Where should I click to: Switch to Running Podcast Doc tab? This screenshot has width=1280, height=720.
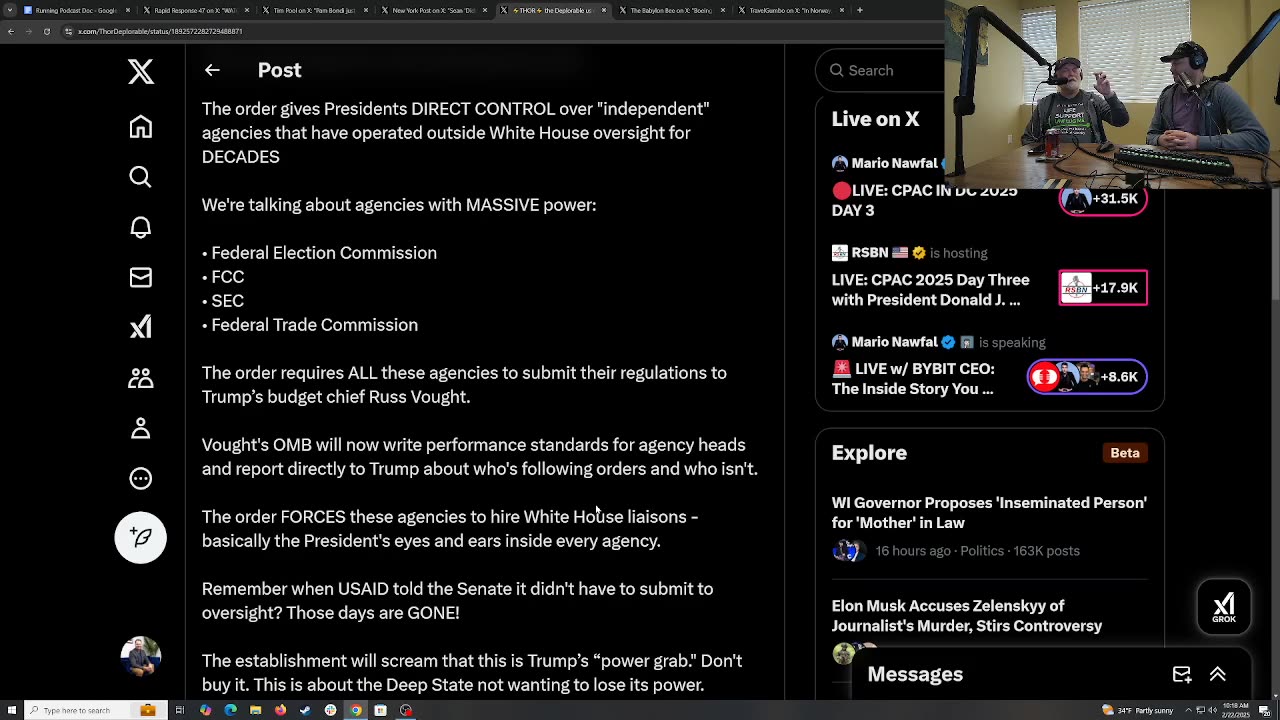coord(76,10)
